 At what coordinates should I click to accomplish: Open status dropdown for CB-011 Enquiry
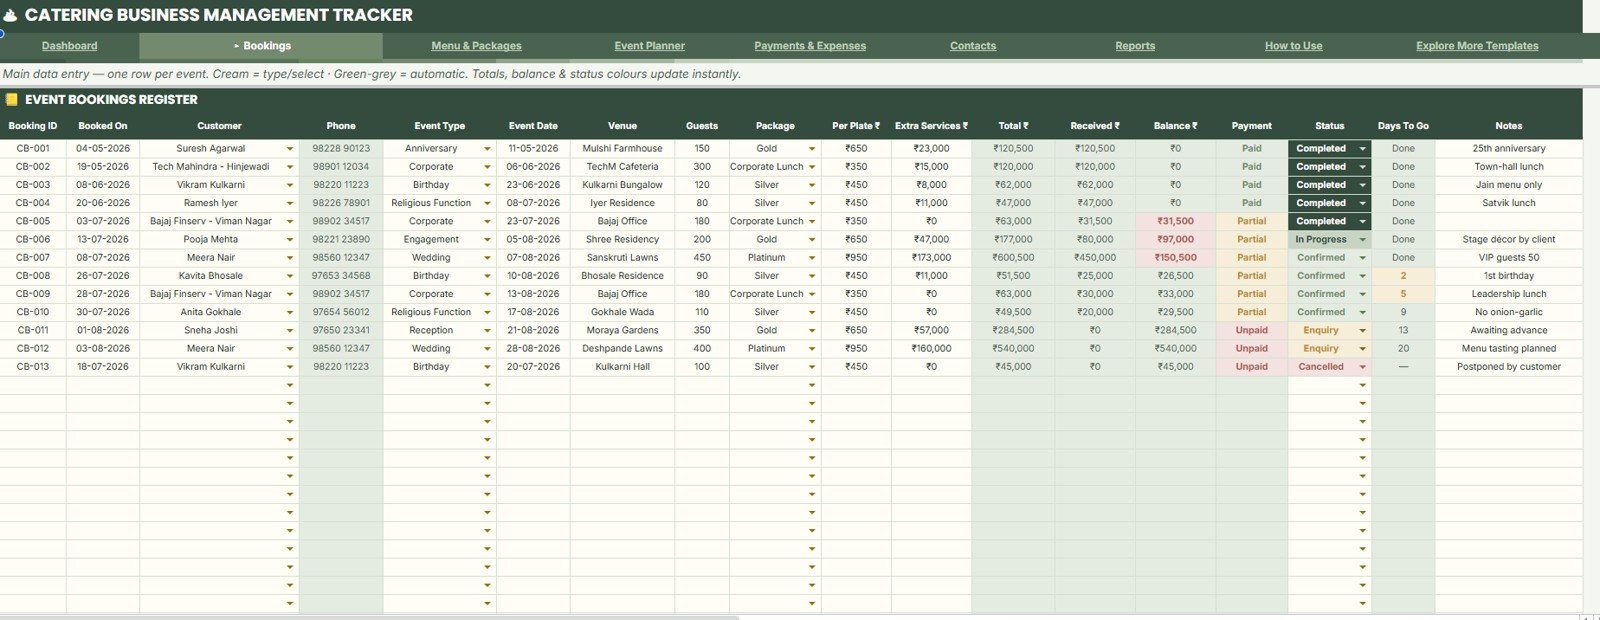(1362, 331)
